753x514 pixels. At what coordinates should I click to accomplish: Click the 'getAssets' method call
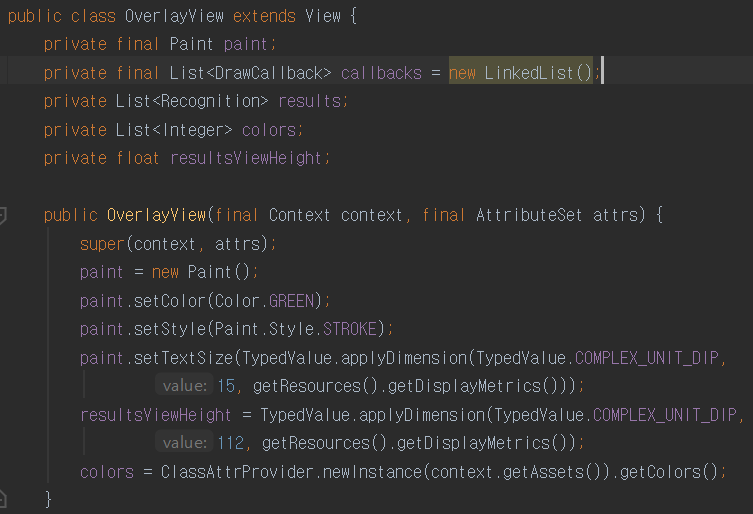543,472
